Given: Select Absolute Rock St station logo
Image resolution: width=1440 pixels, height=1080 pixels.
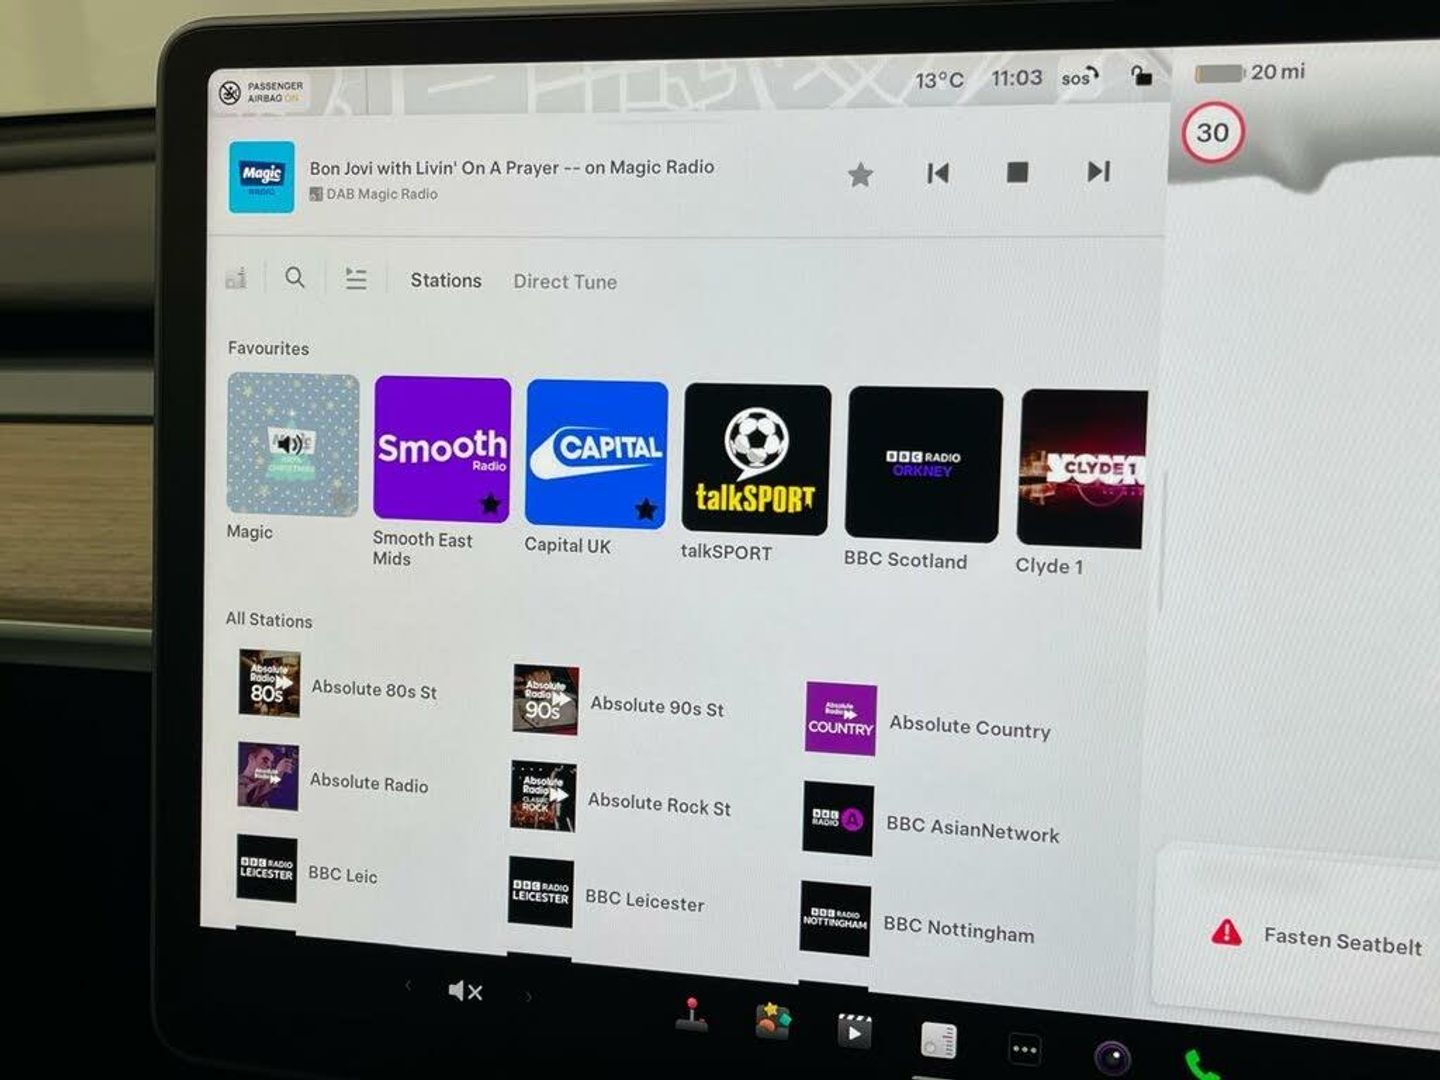Looking at the screenshot, I should point(543,796).
